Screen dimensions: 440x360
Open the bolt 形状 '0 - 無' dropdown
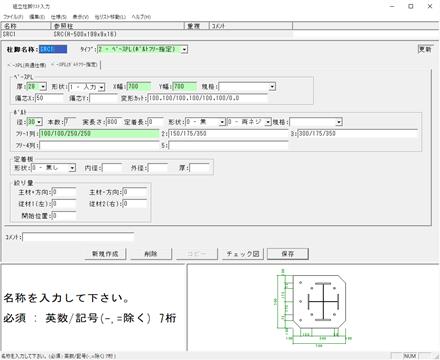coord(222,122)
